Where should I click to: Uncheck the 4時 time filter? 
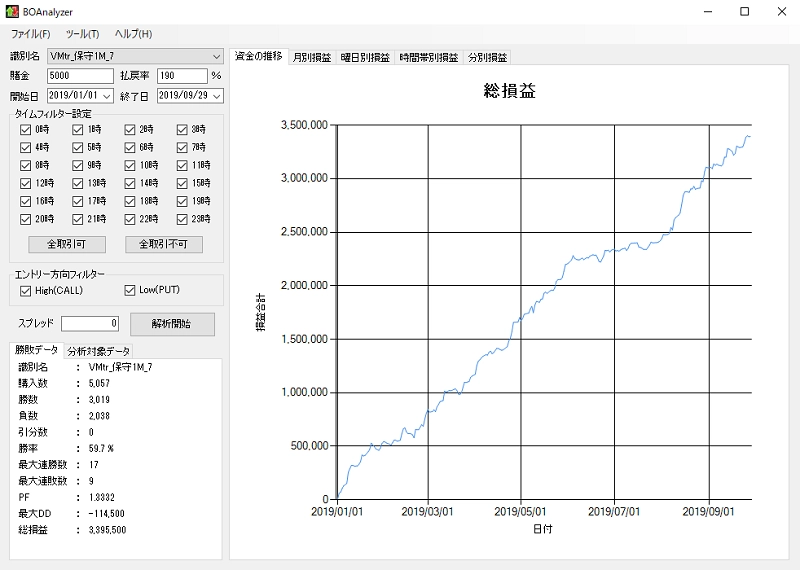[25, 147]
